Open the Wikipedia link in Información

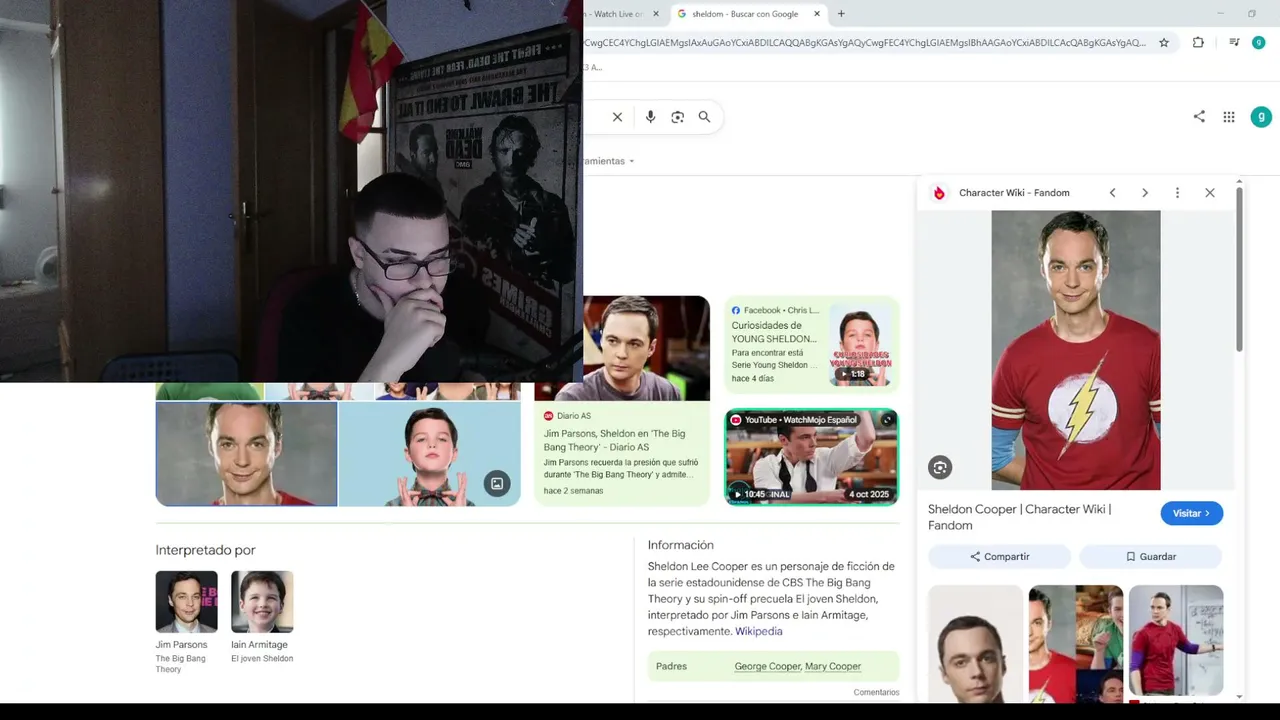pyautogui.click(x=759, y=632)
